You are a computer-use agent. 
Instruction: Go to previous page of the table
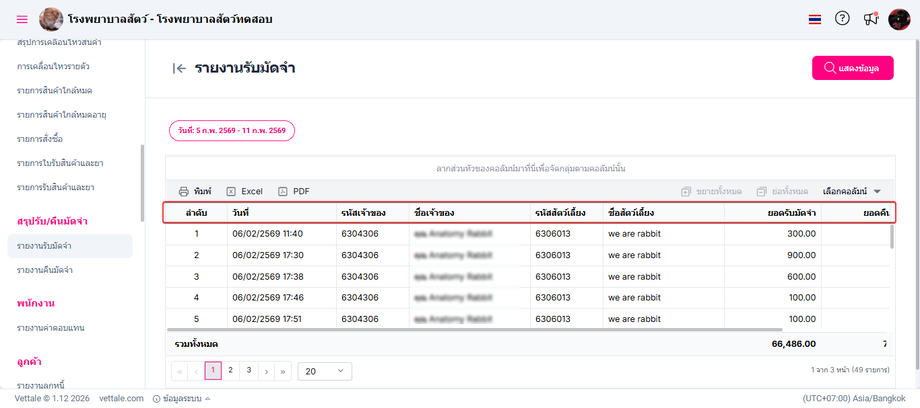point(196,371)
